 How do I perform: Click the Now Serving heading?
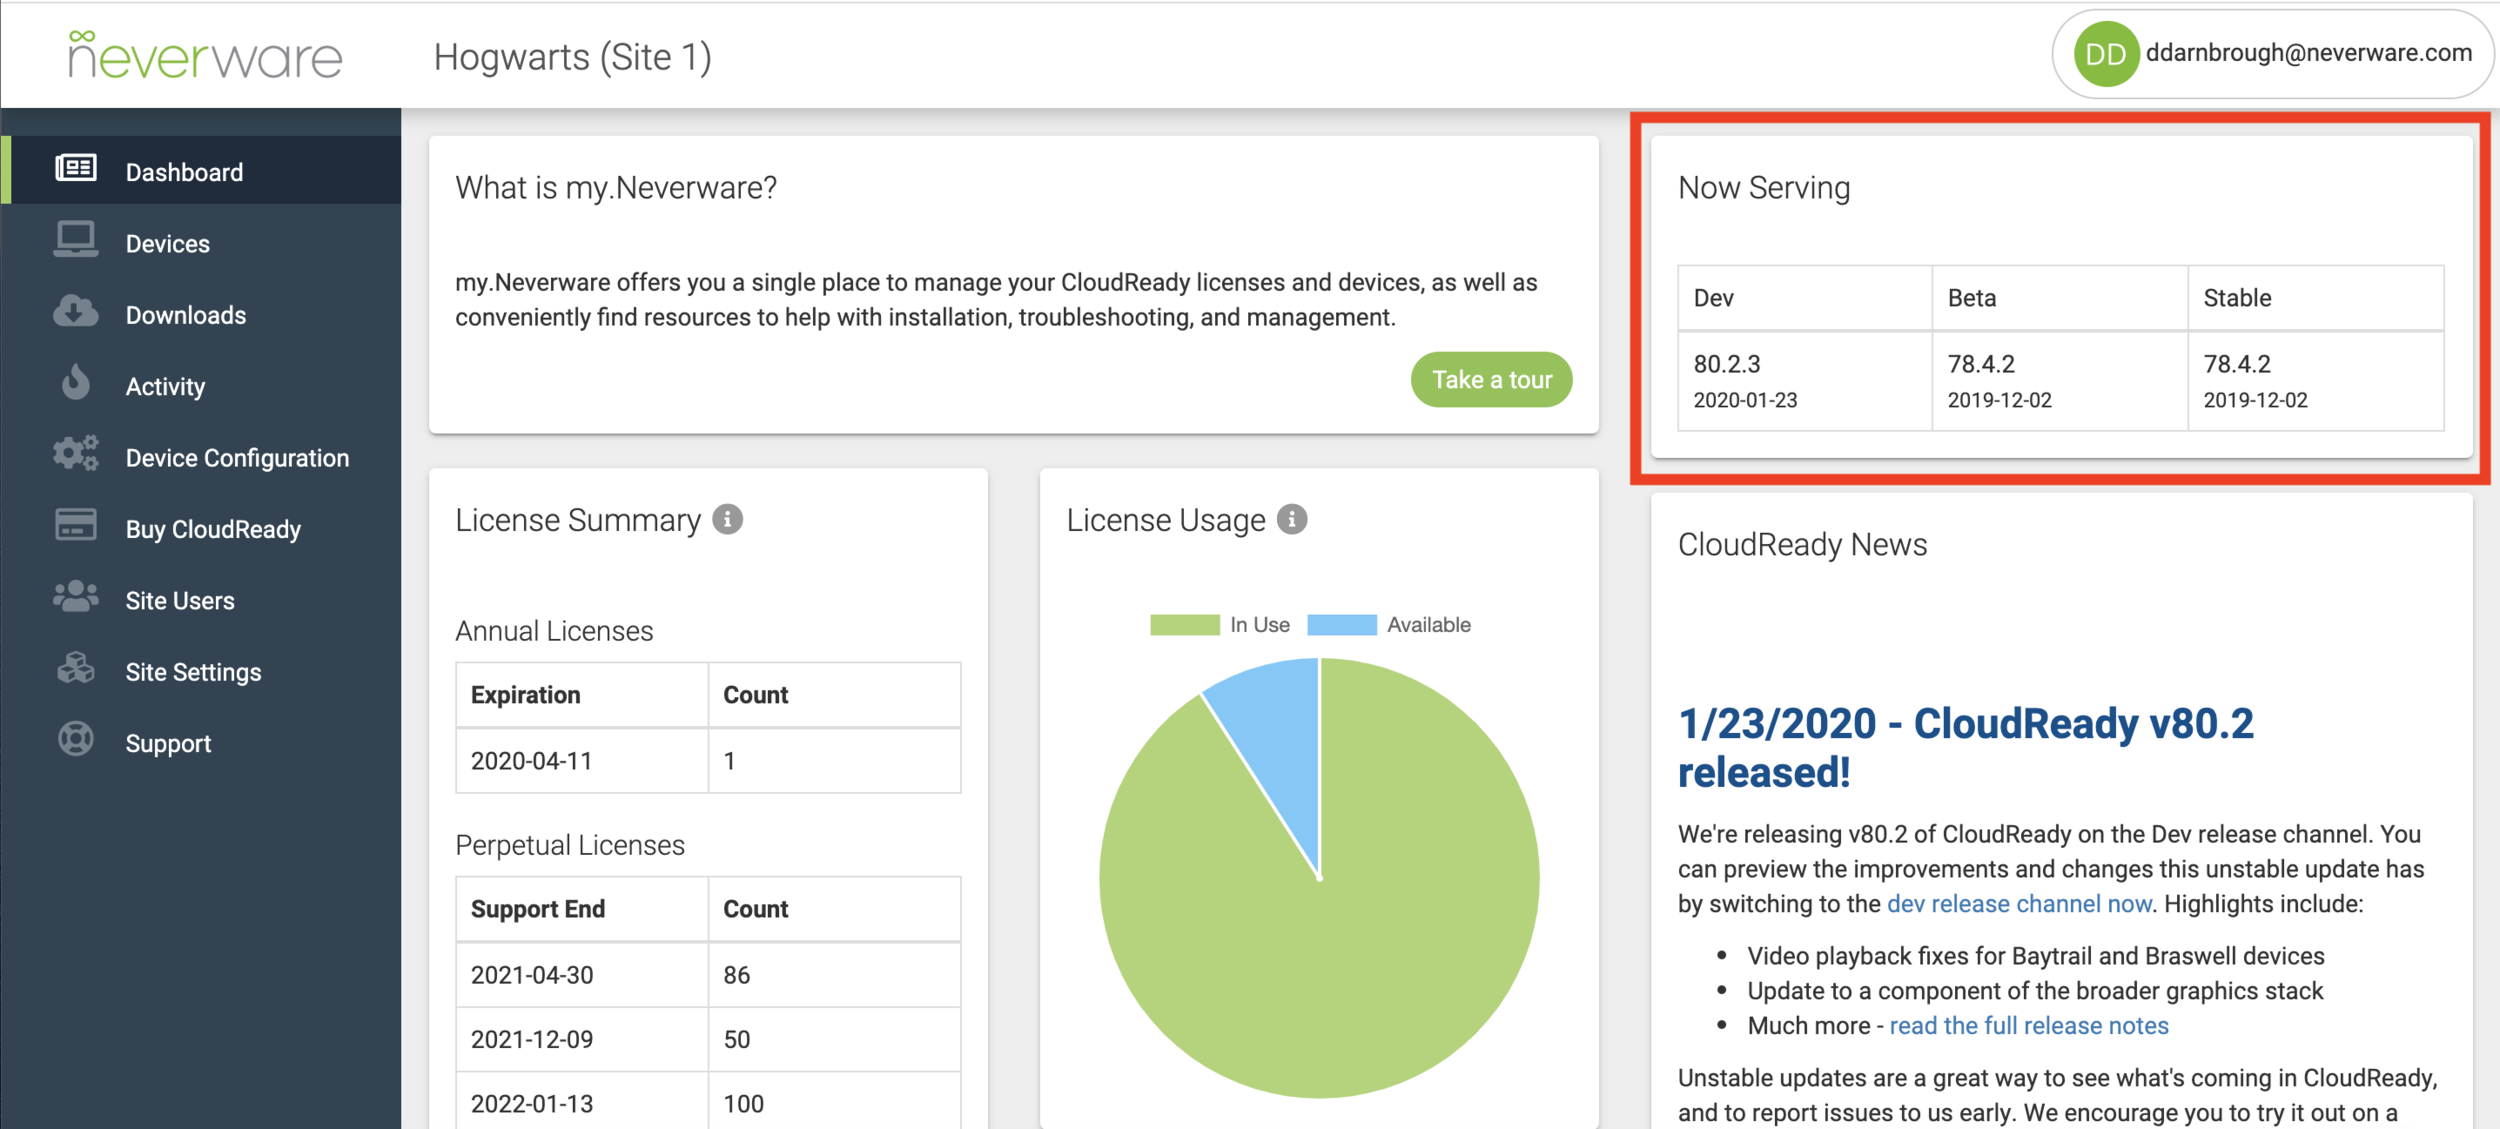point(1764,188)
